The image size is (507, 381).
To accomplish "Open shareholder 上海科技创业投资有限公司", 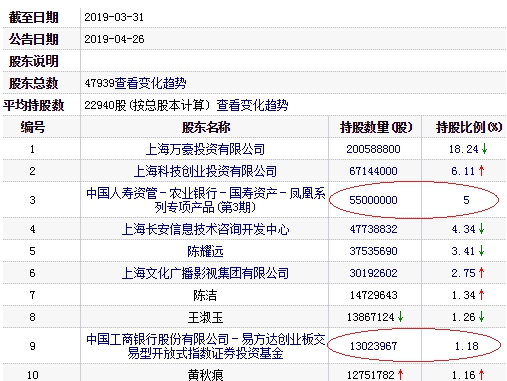I will pos(205,171).
